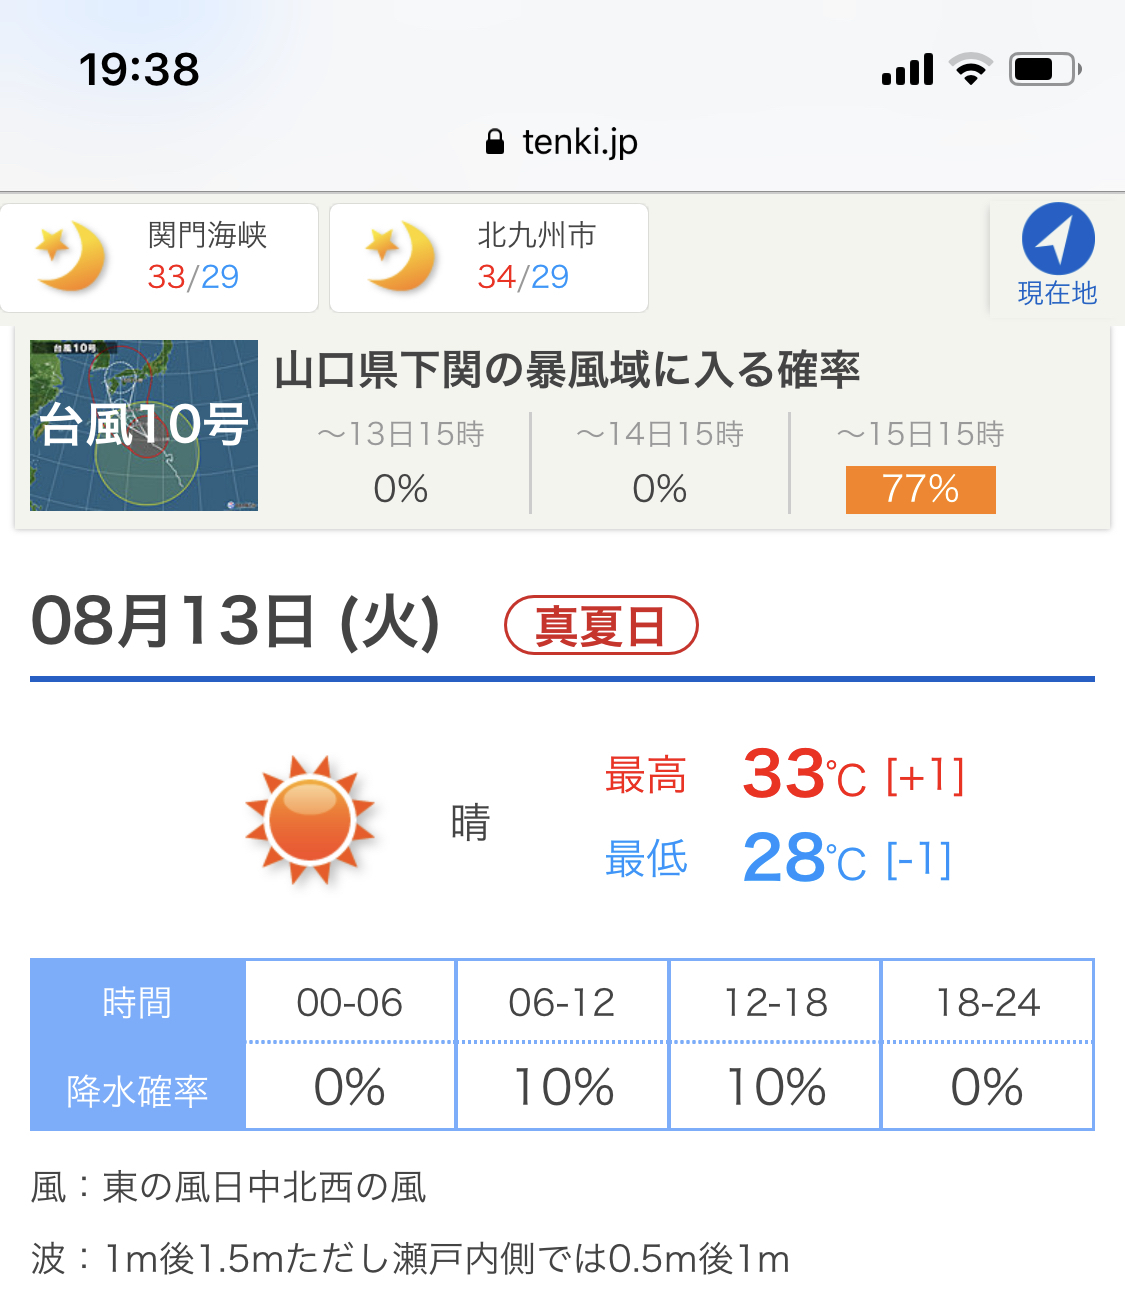This screenshot has height=1312, width=1125.
Task: Tap the battery status icon
Action: point(1044,69)
